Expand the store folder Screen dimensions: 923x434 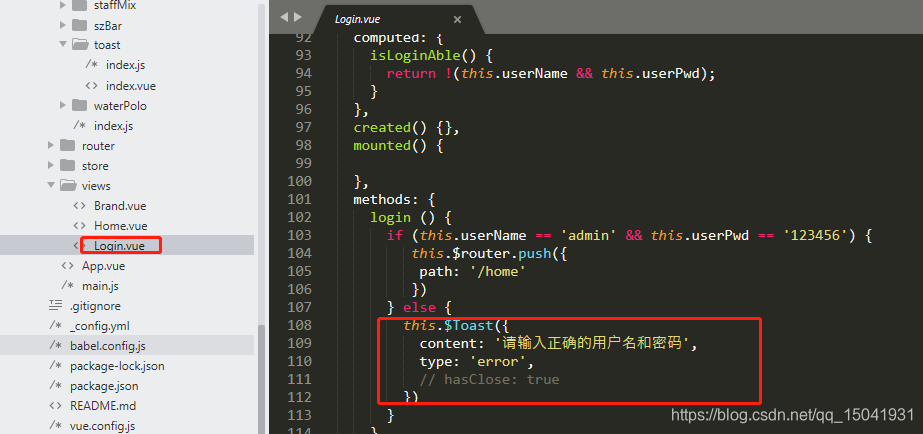click(51, 165)
